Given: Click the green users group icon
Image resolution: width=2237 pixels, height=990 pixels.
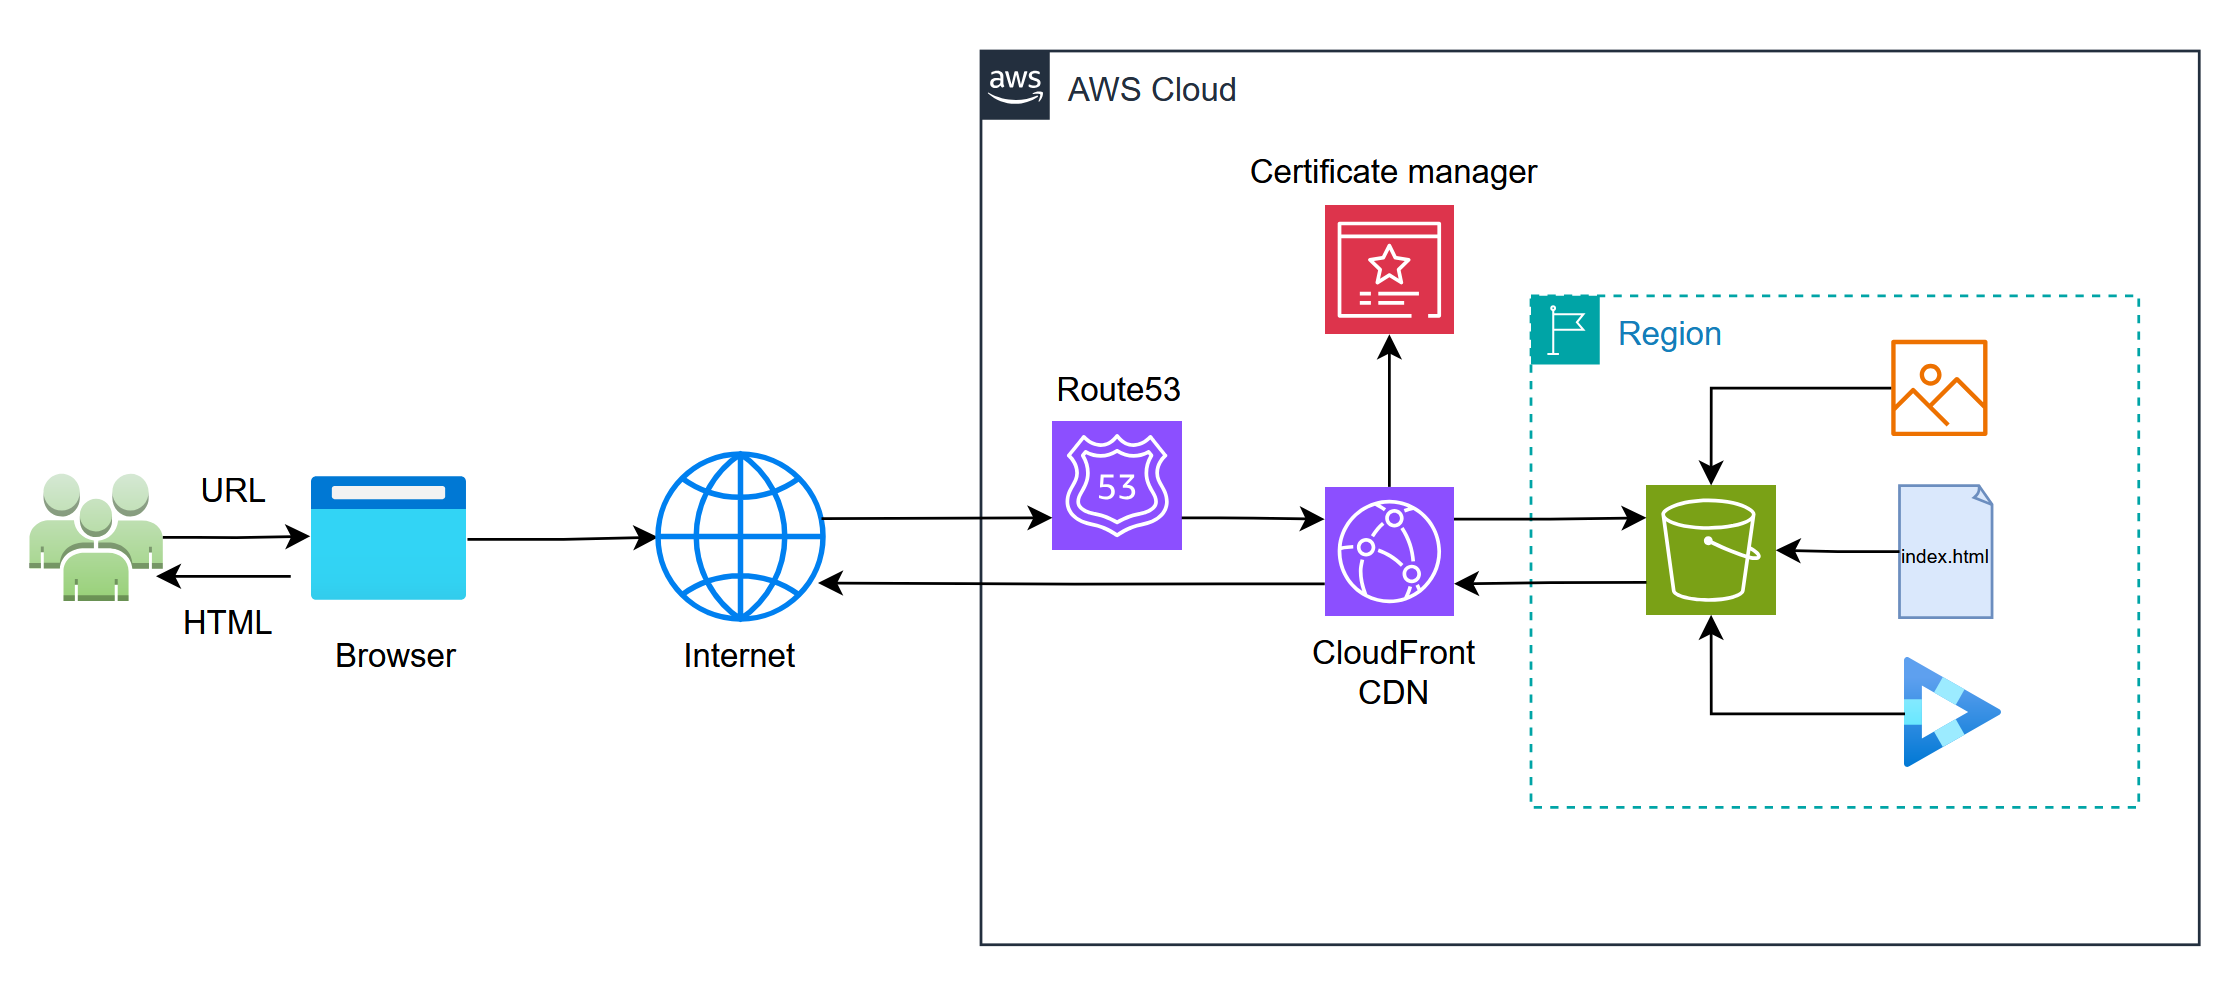Looking at the screenshot, I should tap(96, 537).
